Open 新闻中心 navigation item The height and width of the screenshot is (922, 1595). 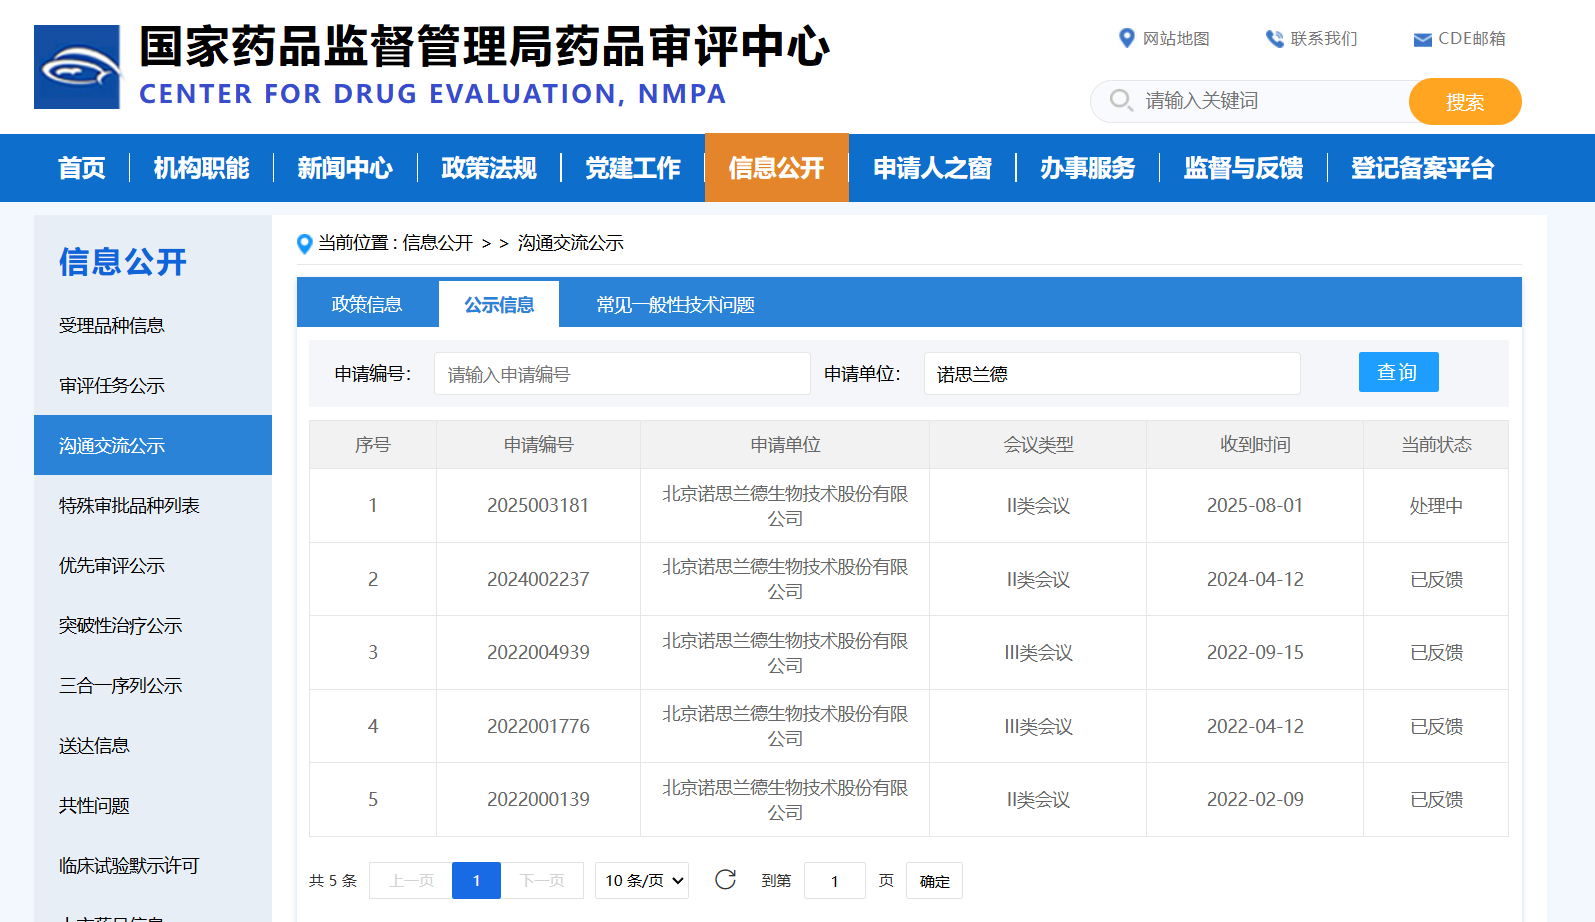tap(345, 168)
